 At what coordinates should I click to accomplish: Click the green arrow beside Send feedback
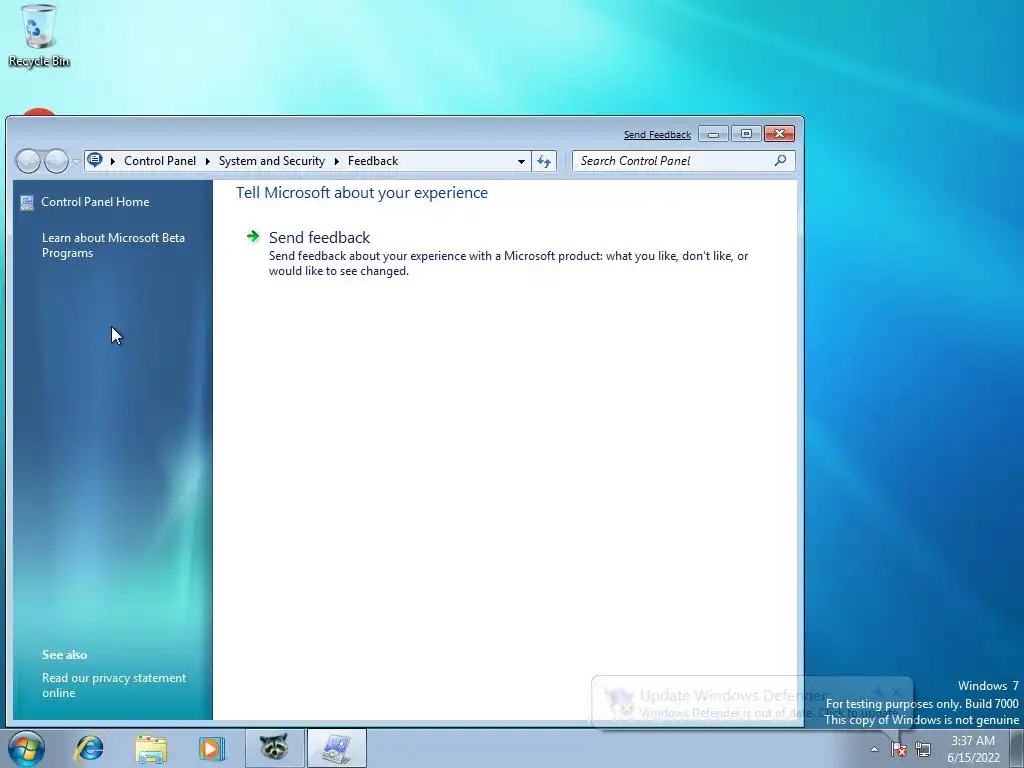click(253, 236)
